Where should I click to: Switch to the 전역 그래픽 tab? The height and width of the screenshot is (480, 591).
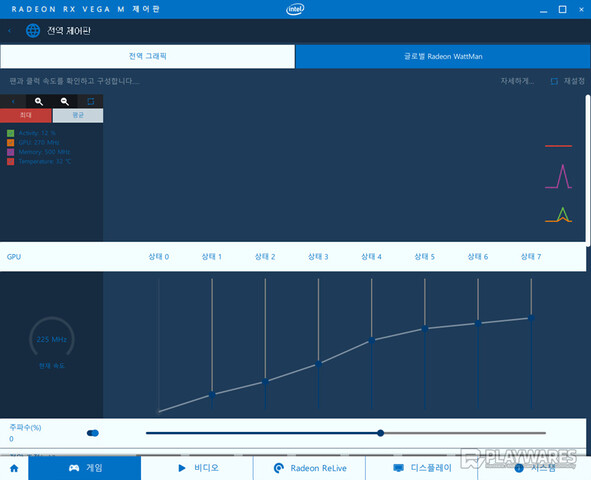point(147,57)
